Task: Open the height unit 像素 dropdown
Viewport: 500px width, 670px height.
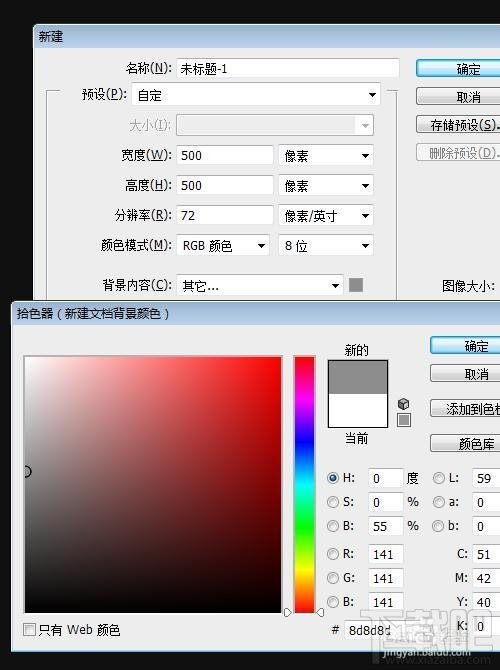Action: 326,185
